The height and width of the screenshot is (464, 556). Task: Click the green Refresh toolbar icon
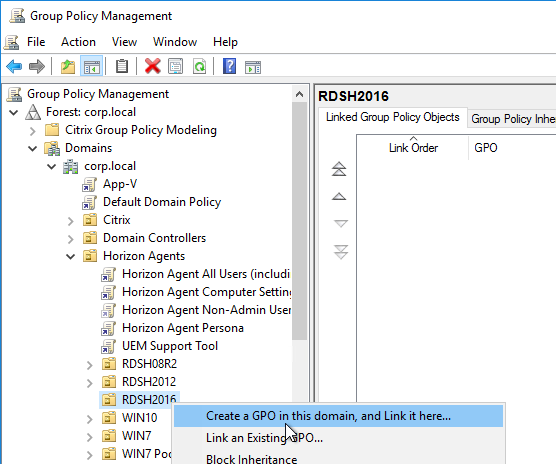point(199,66)
